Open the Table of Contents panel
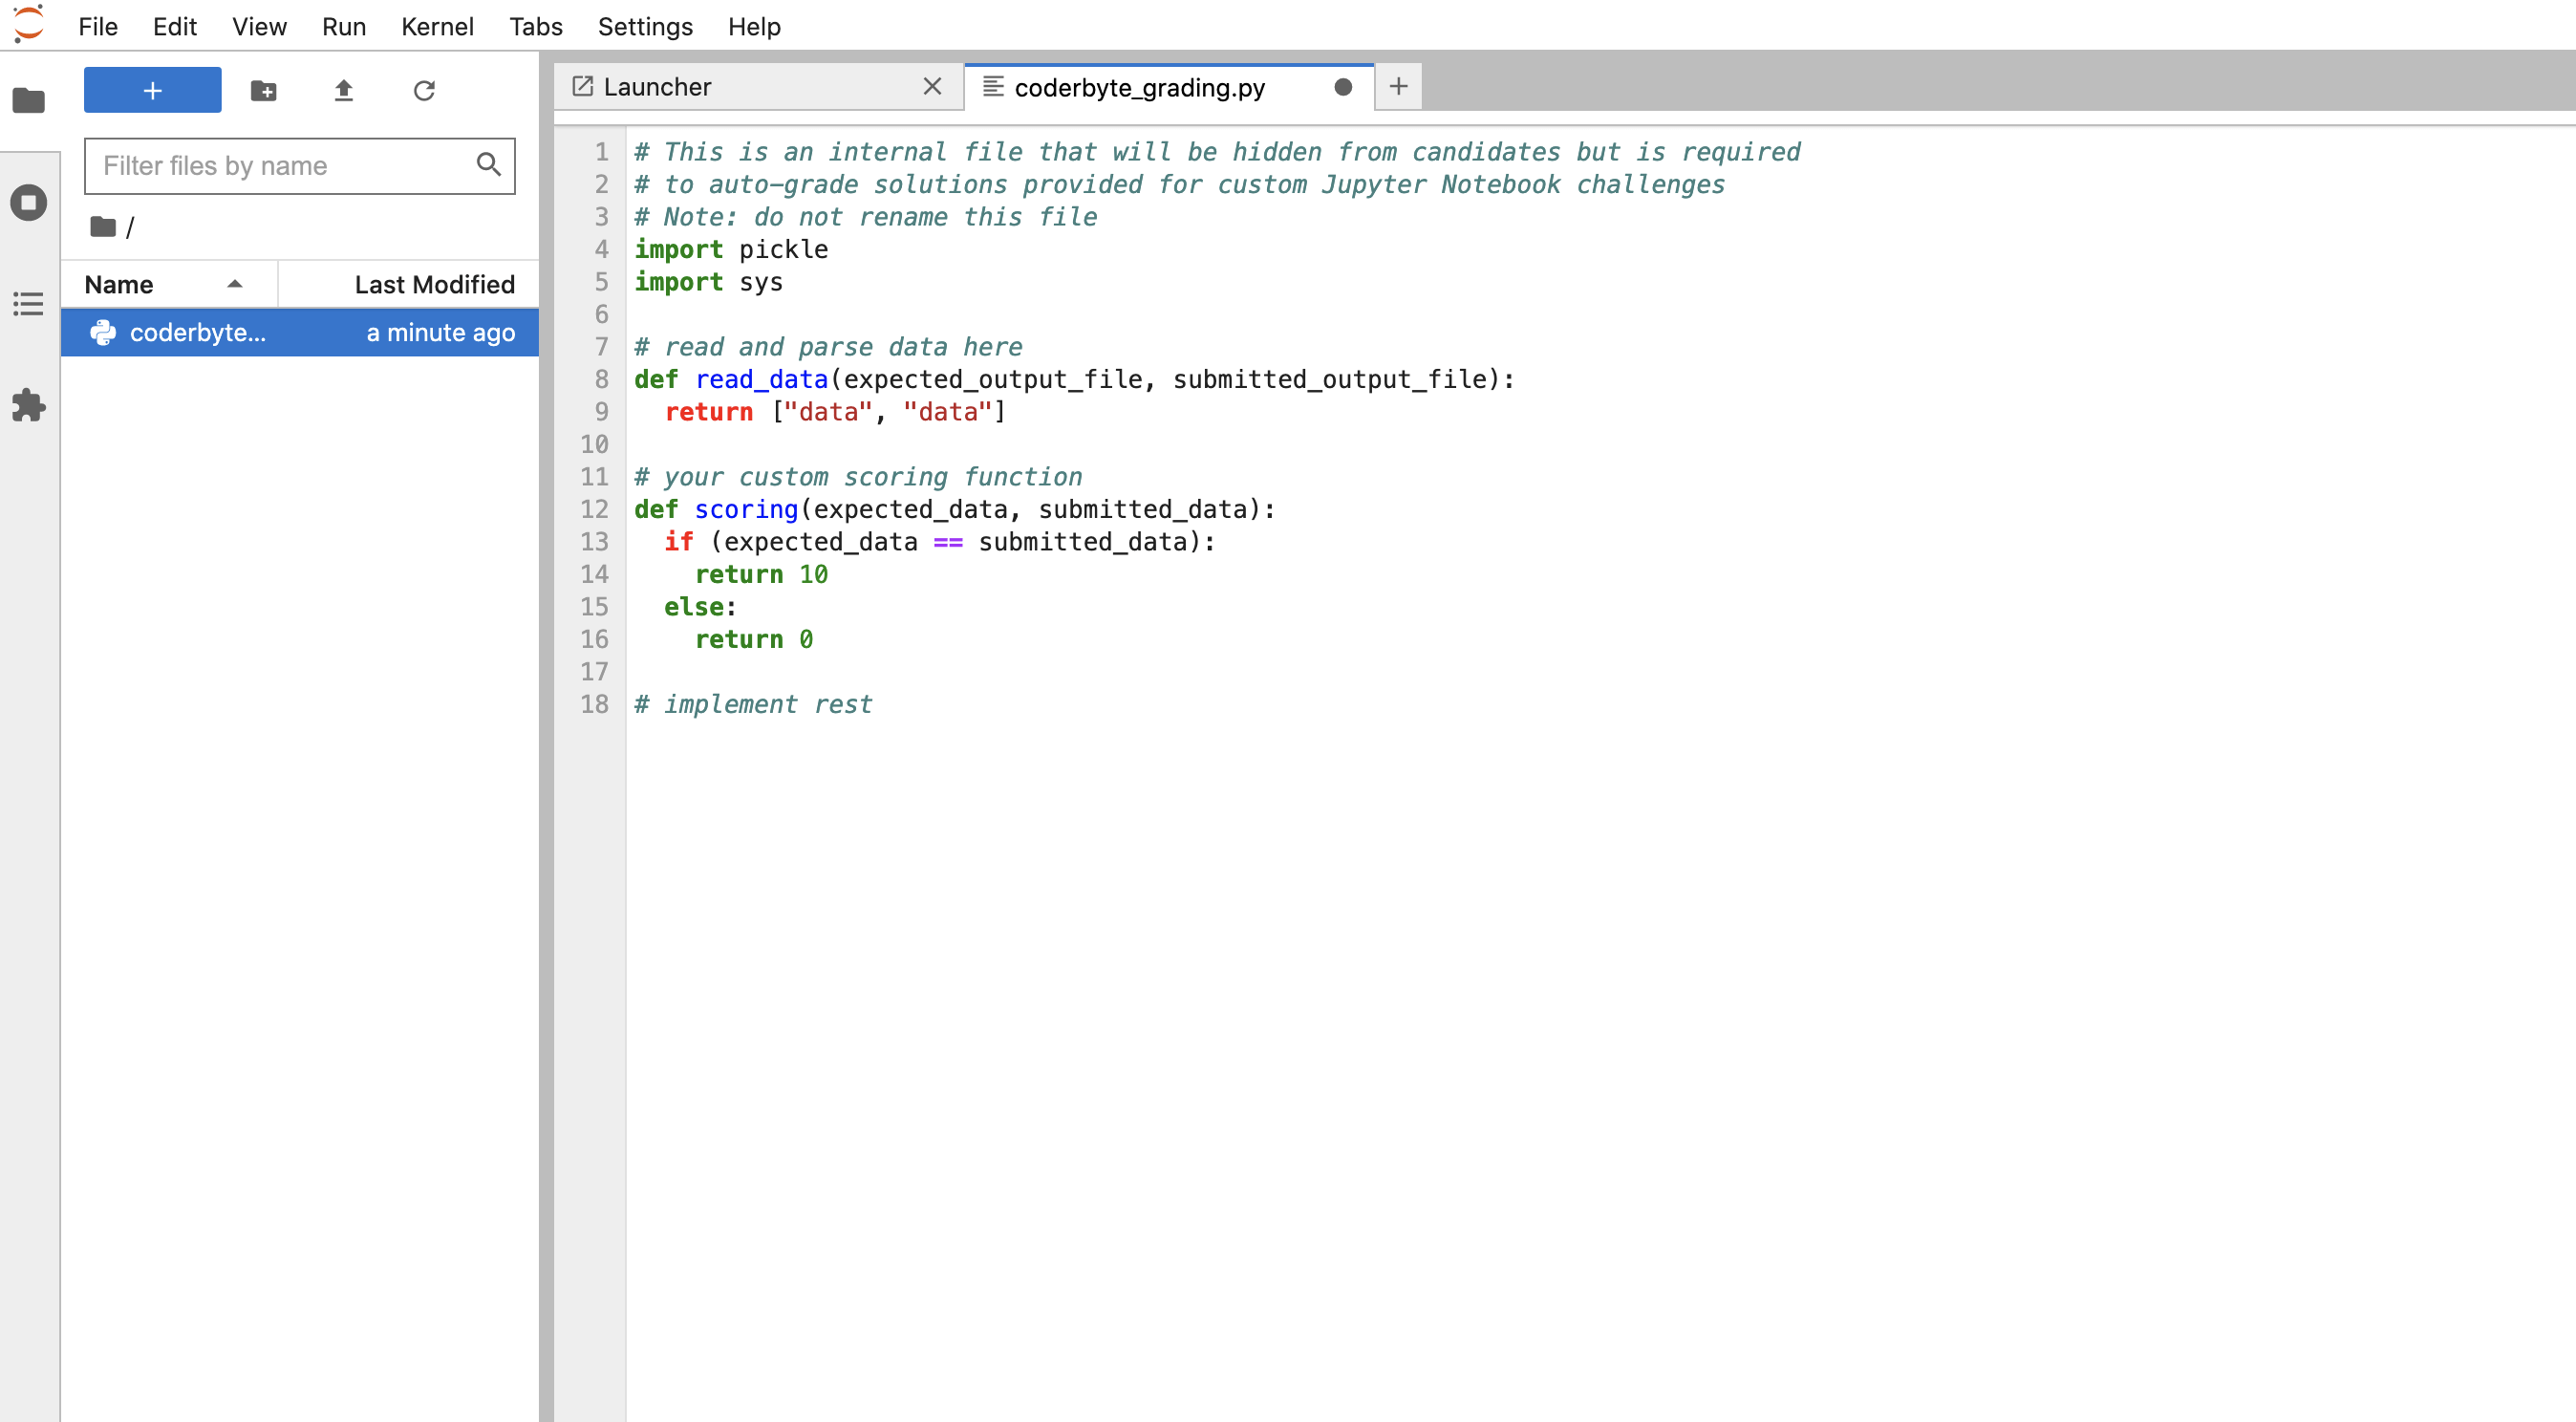 (x=29, y=304)
